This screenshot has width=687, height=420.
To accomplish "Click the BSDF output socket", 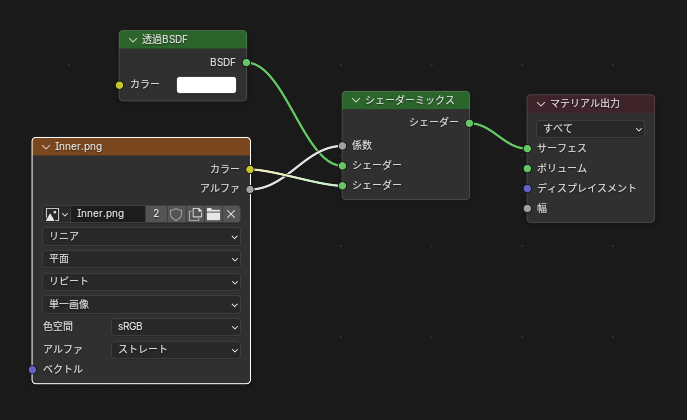I will [x=246, y=63].
